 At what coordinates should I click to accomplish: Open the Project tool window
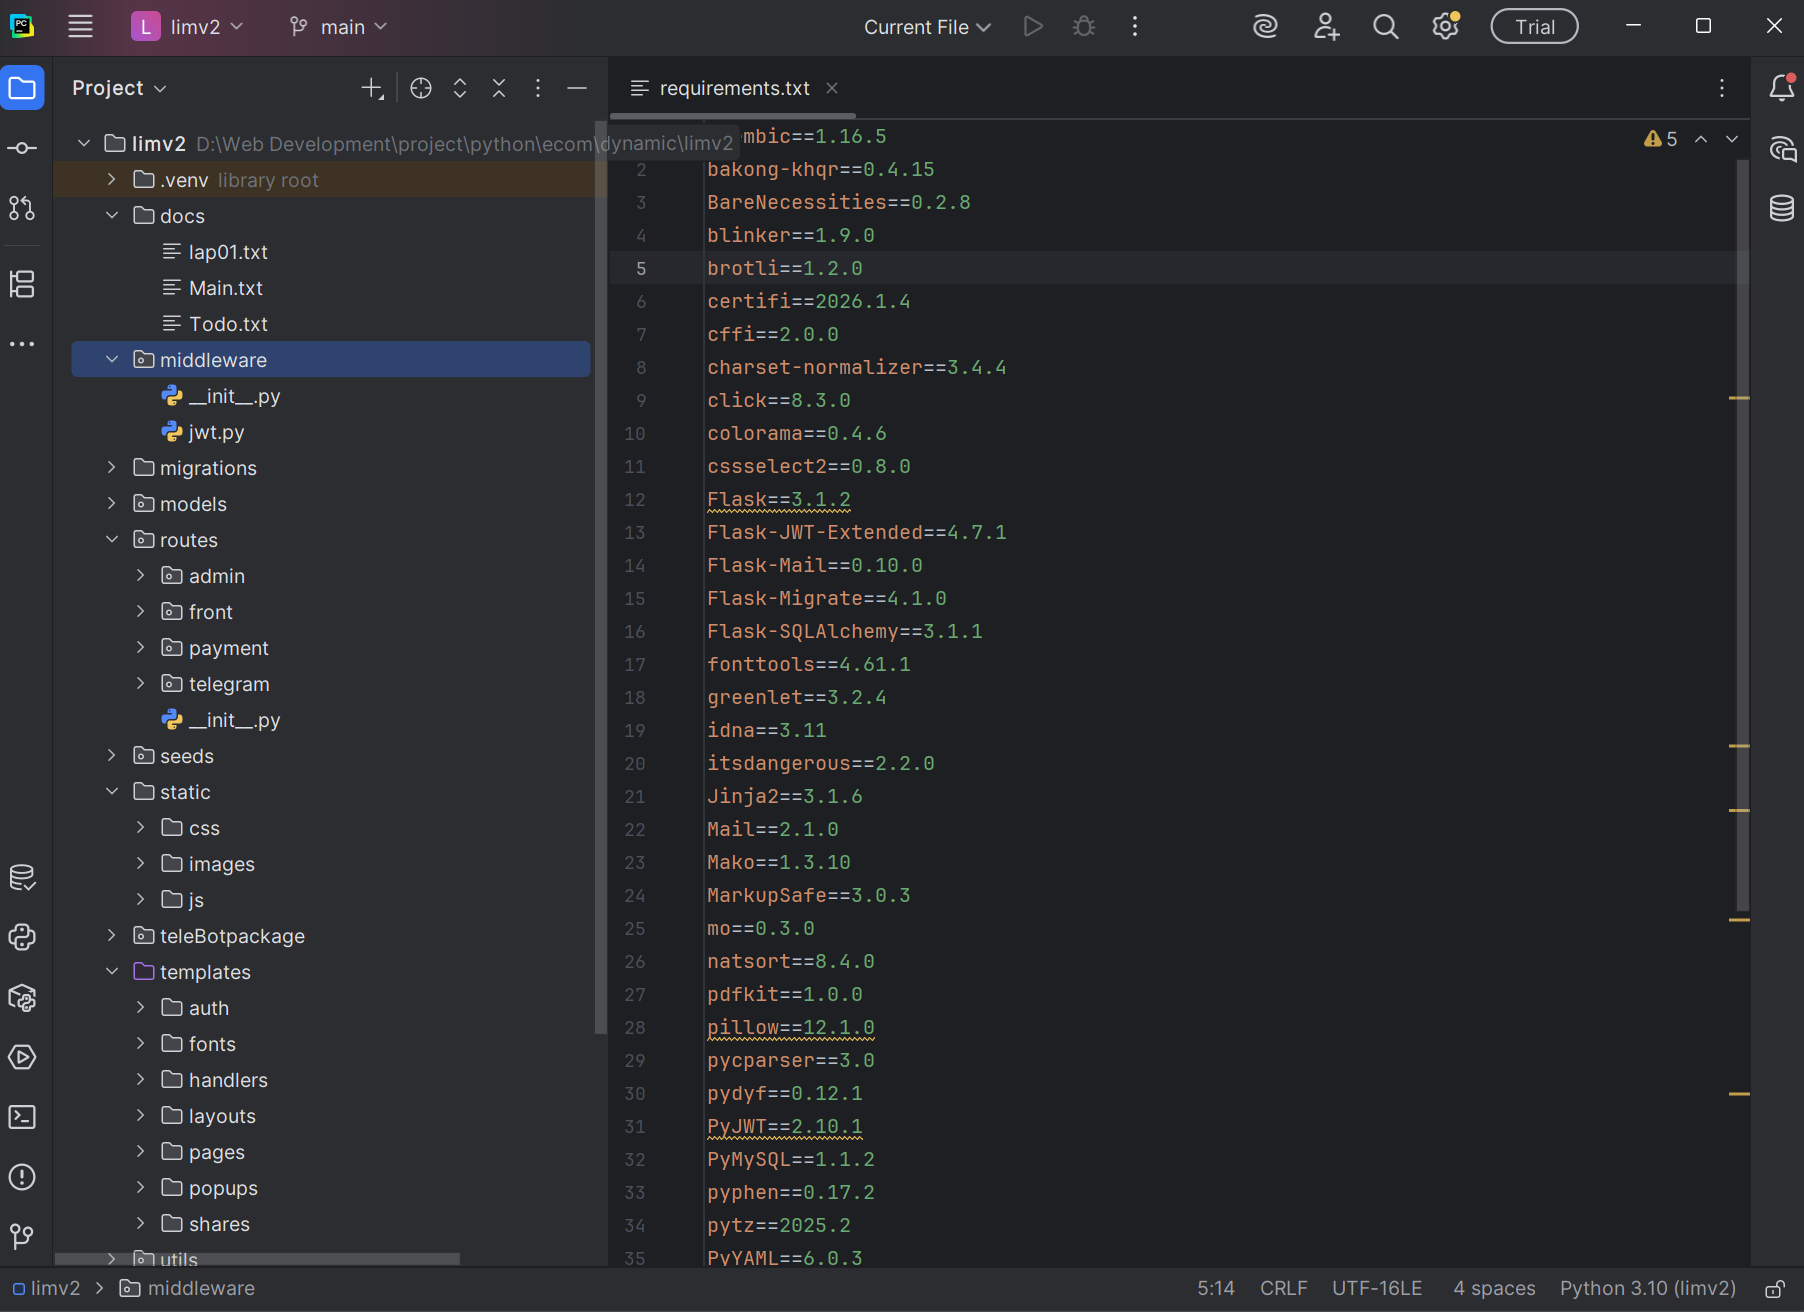[23, 88]
